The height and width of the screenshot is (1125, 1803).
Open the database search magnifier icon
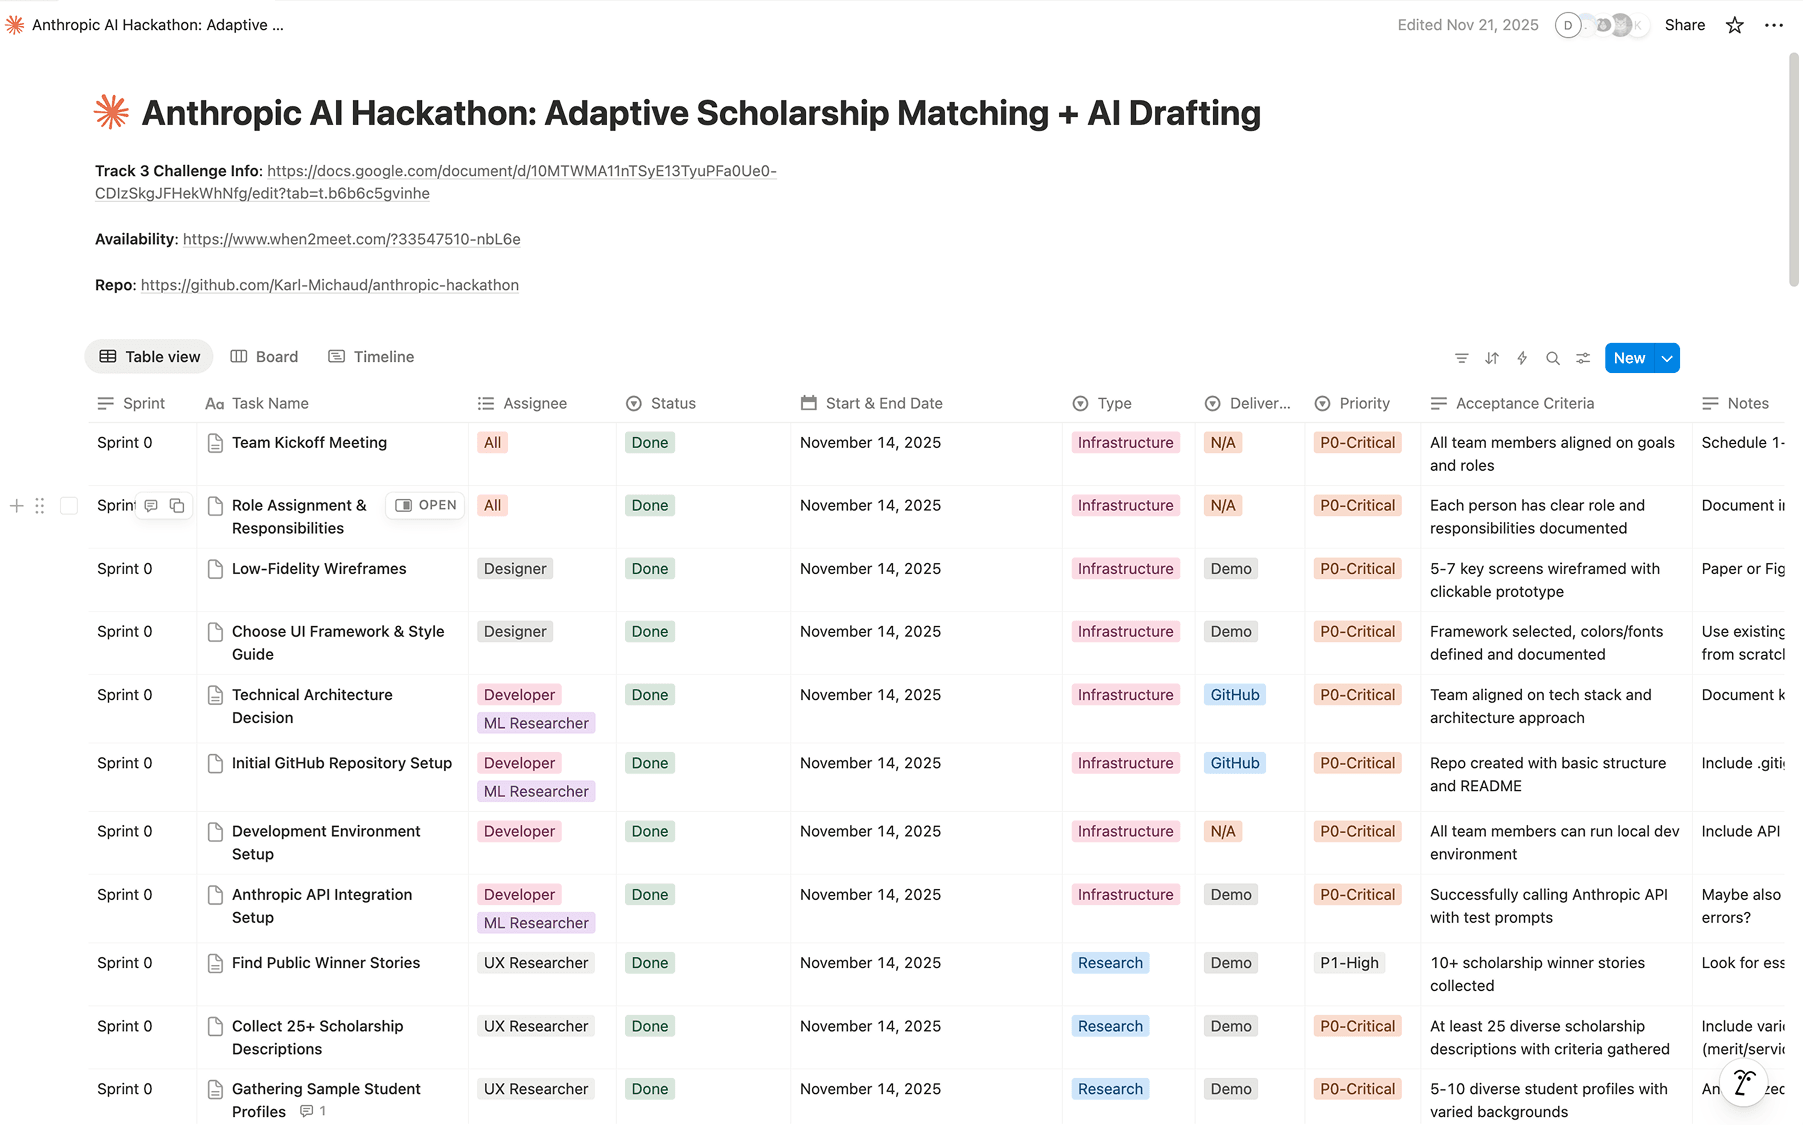(x=1553, y=358)
